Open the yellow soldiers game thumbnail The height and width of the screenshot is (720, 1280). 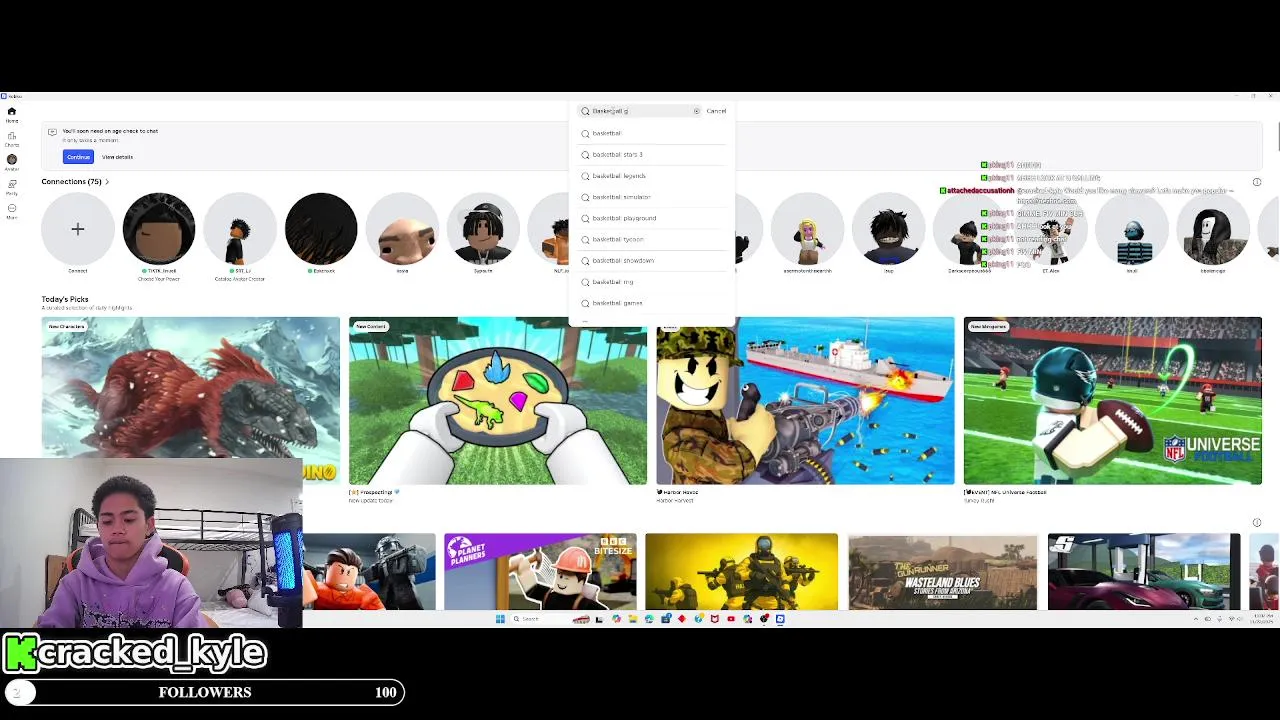click(741, 572)
